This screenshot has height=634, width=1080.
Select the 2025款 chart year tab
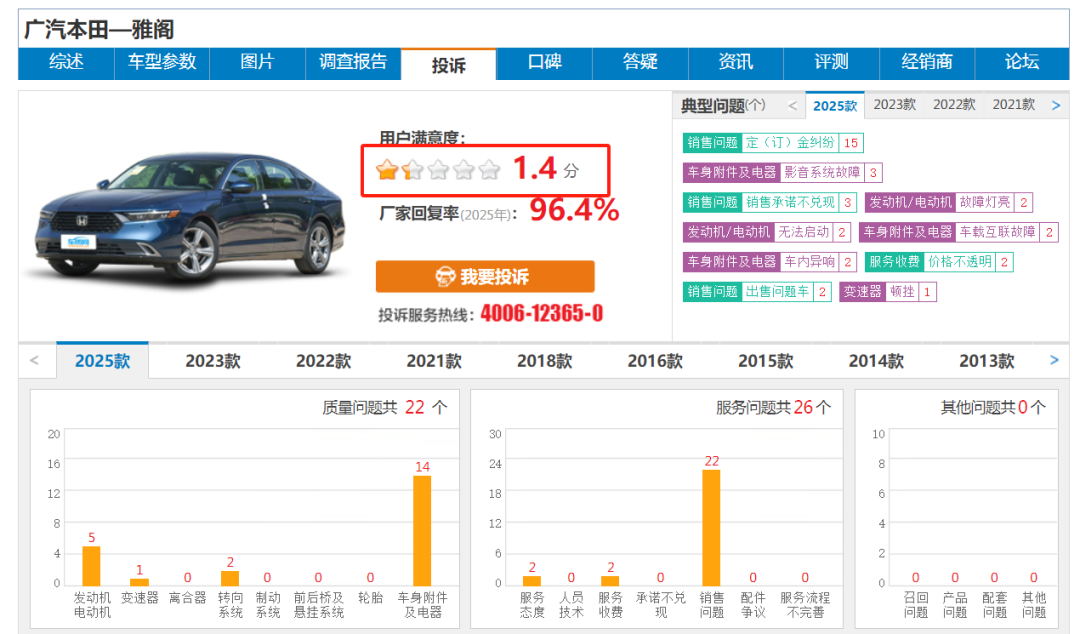(103, 360)
